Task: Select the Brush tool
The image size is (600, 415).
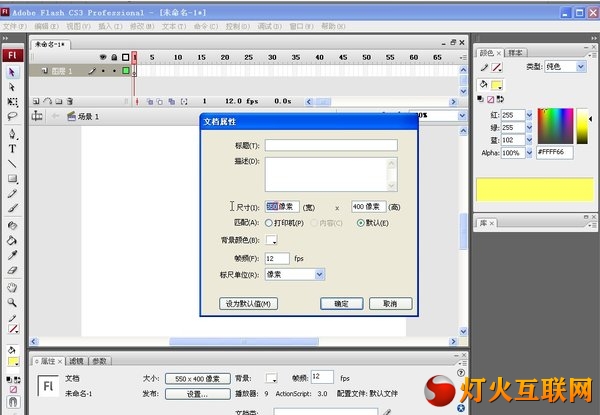Action: pyautogui.click(x=12, y=208)
